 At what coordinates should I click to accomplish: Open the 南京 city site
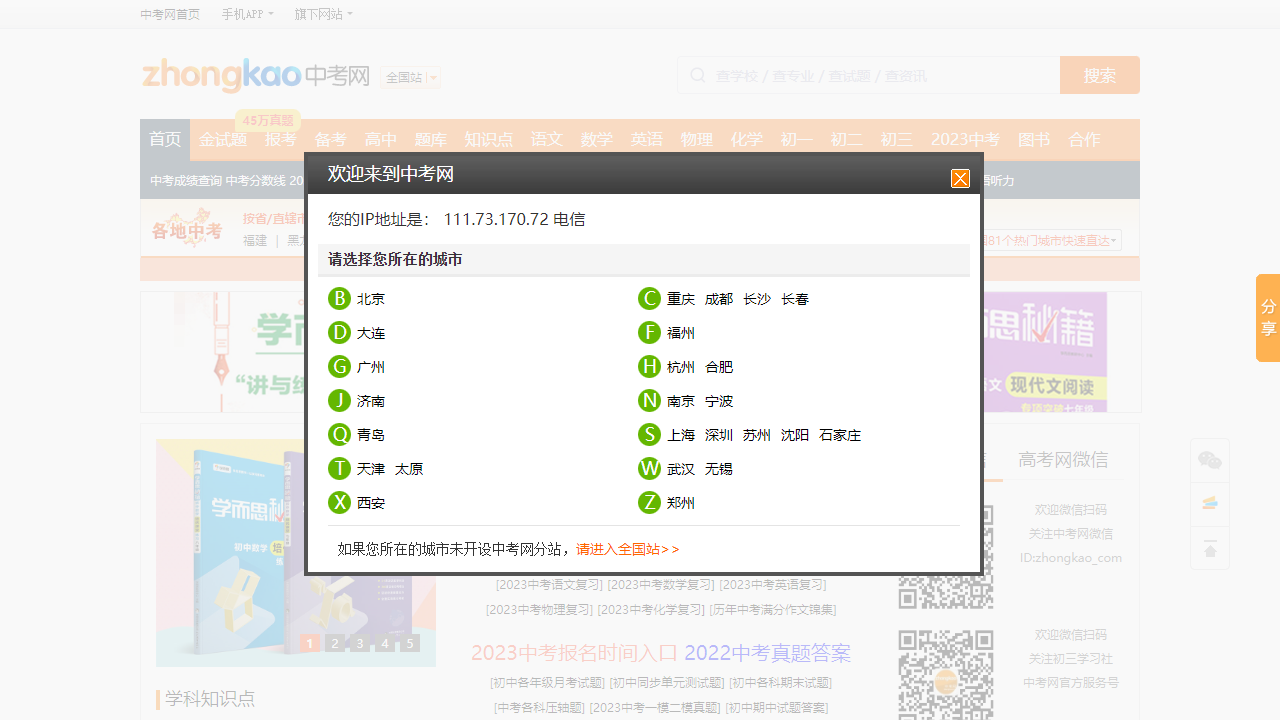coord(681,401)
